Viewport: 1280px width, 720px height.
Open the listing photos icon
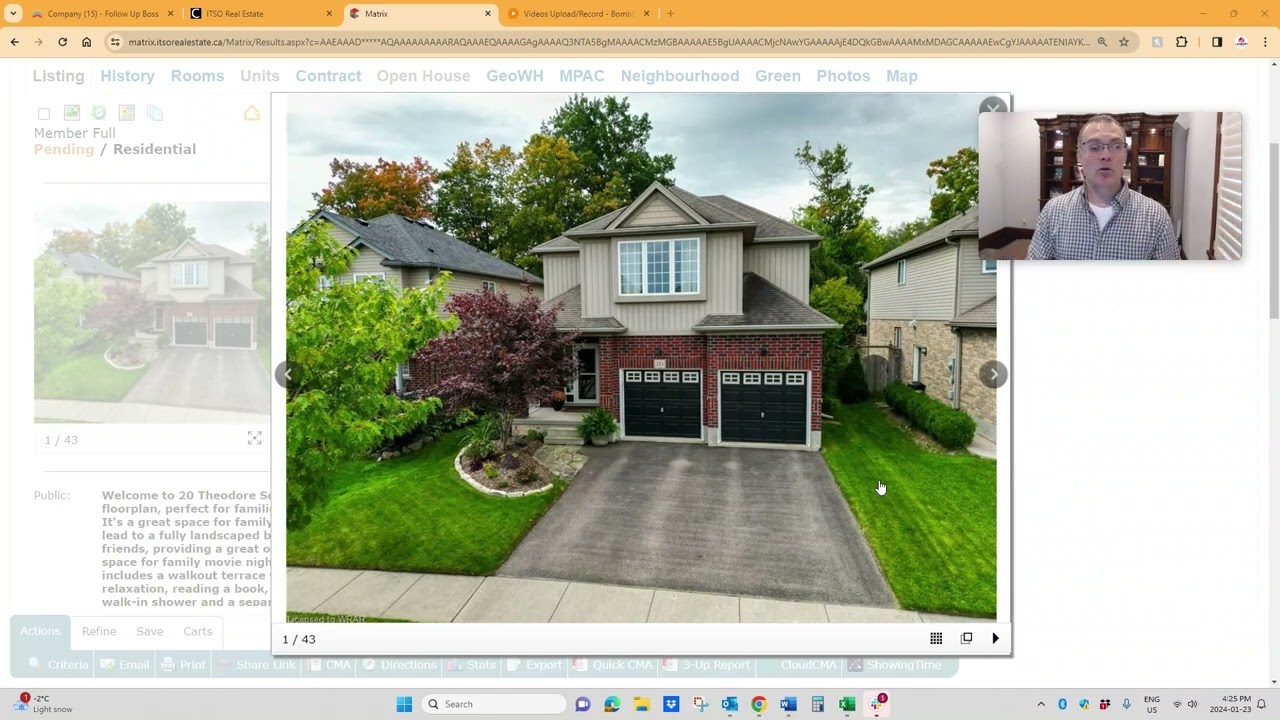(72, 113)
